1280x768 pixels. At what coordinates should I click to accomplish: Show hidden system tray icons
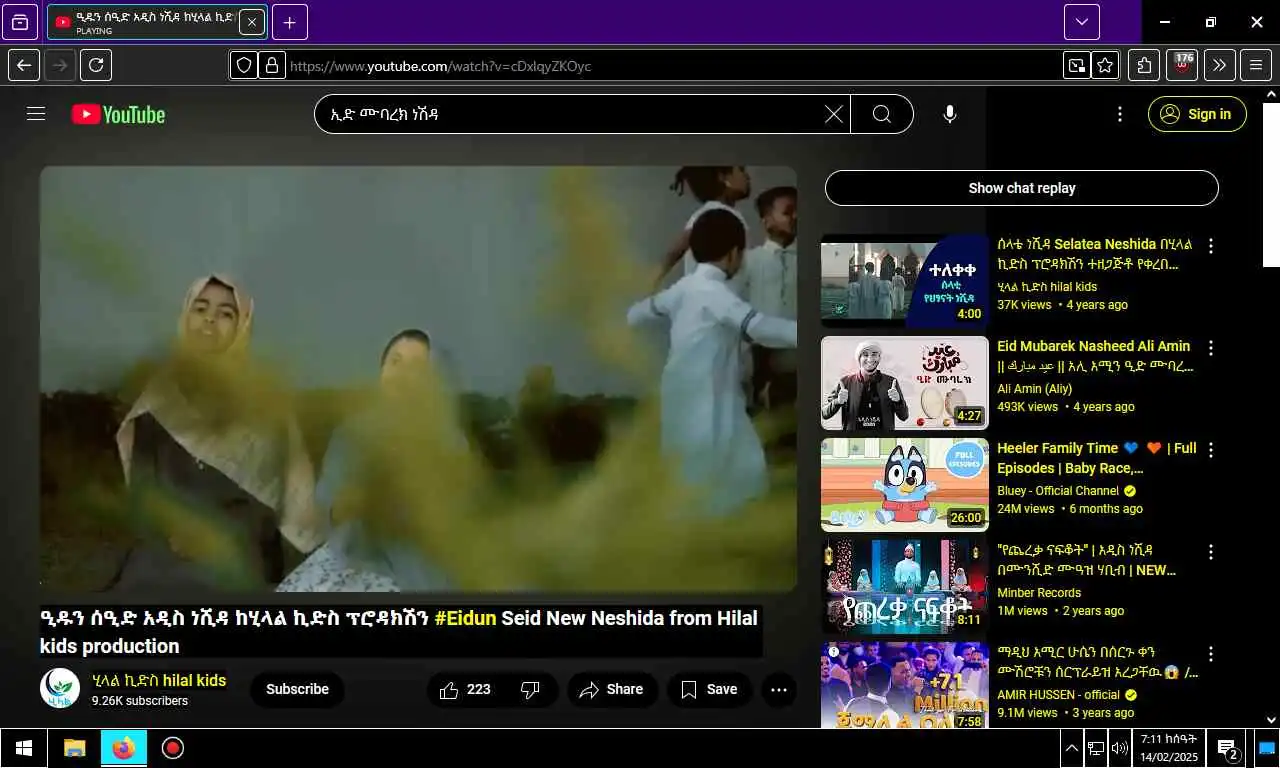pos(1071,748)
